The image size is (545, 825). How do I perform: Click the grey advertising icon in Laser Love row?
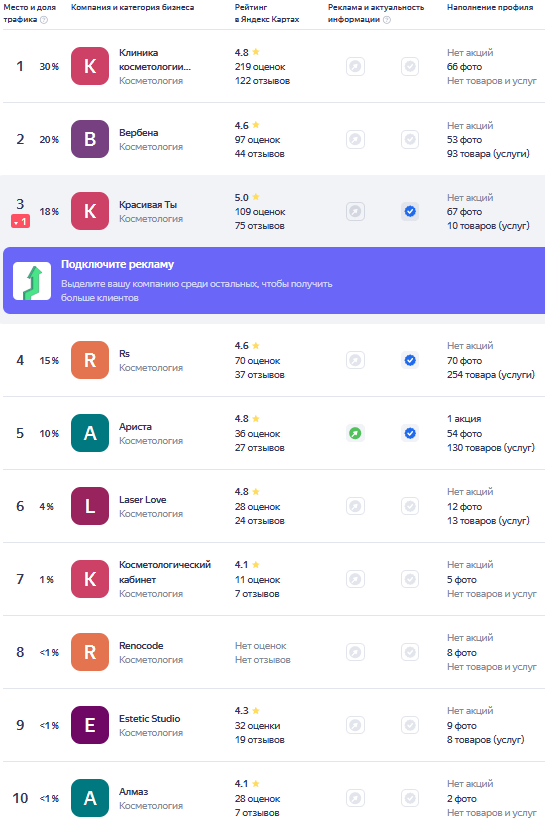tap(355, 506)
